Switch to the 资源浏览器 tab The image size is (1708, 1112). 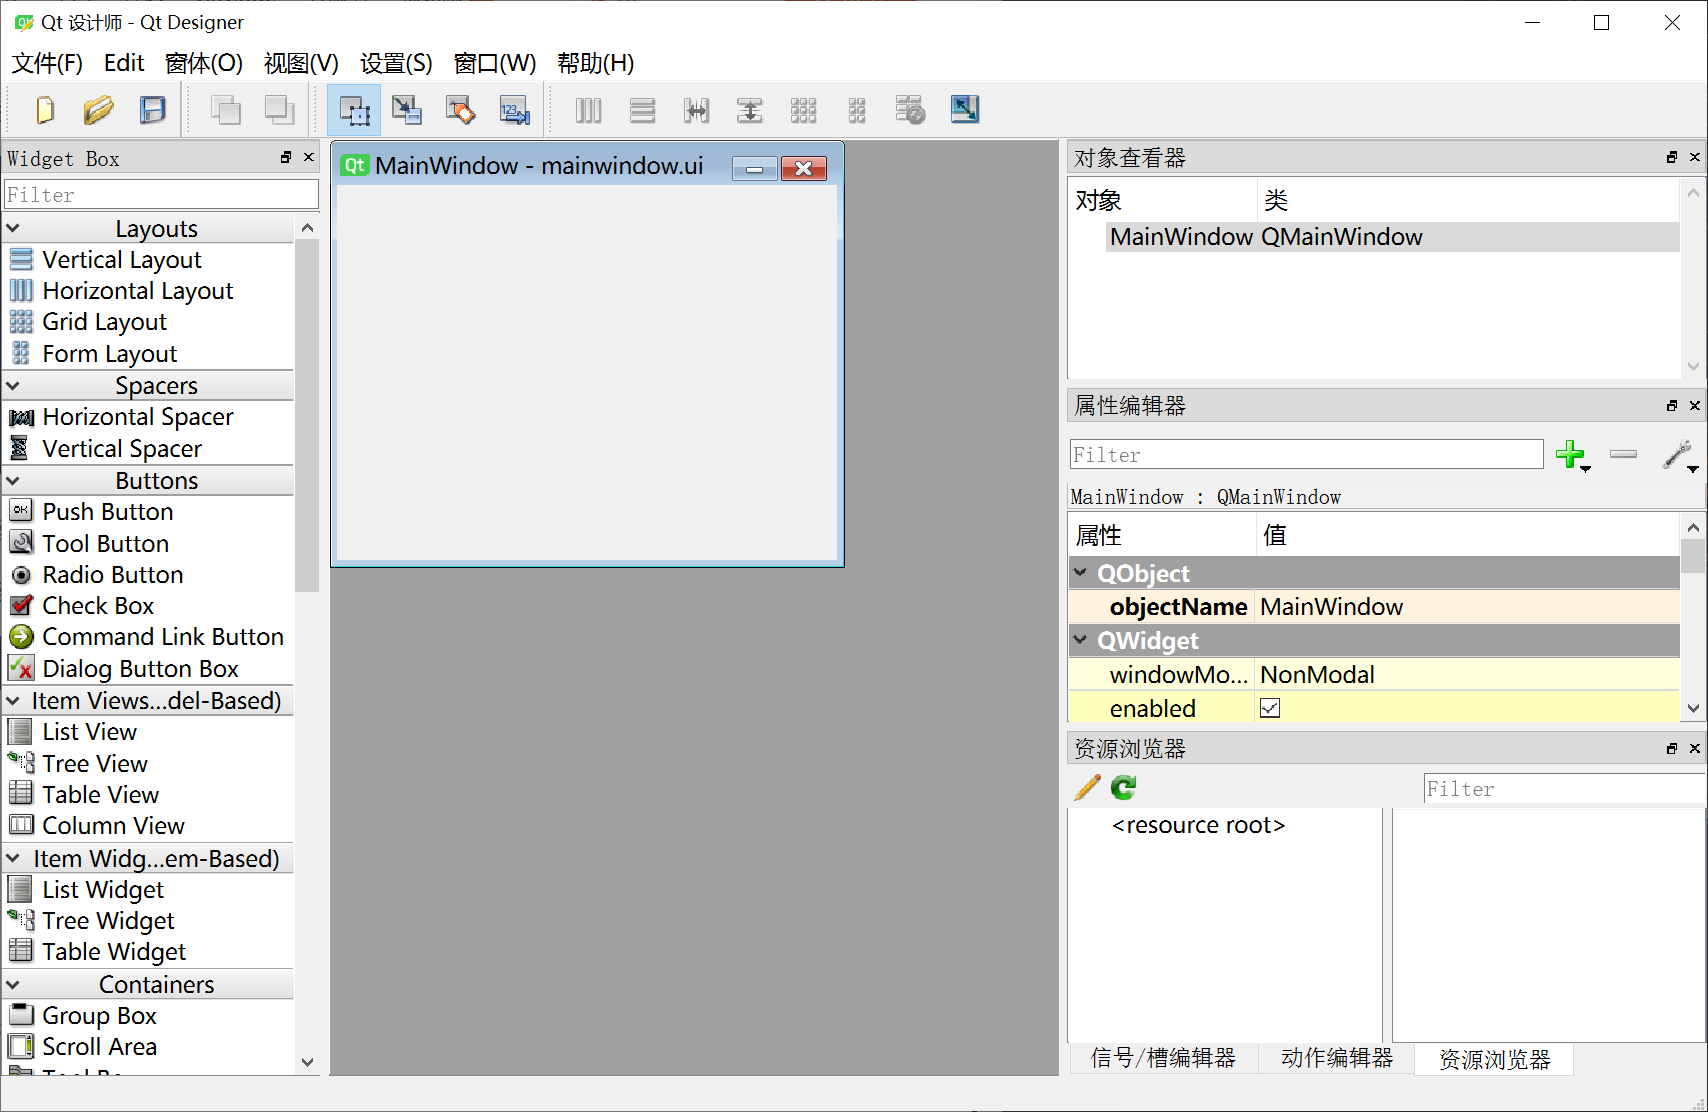coord(1494,1059)
